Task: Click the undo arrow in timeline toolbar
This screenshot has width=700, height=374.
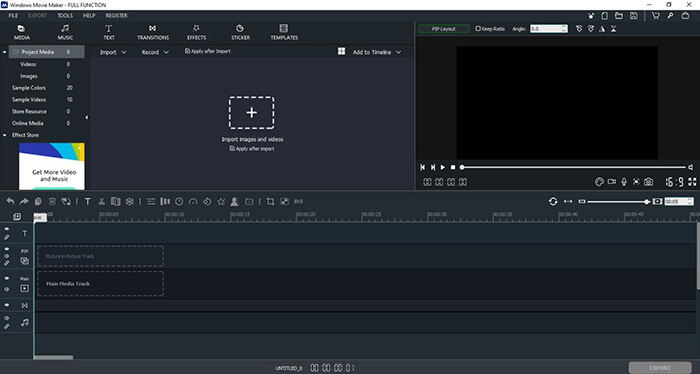Action: (x=10, y=202)
